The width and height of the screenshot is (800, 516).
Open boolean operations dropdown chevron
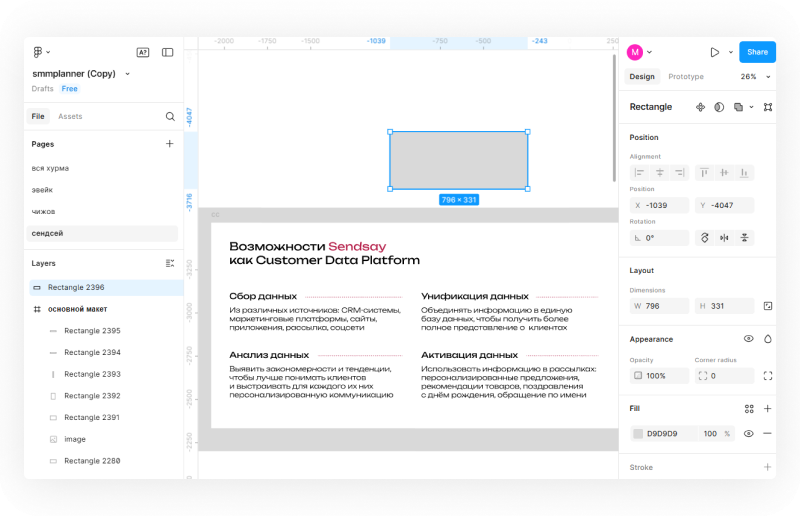[751, 107]
